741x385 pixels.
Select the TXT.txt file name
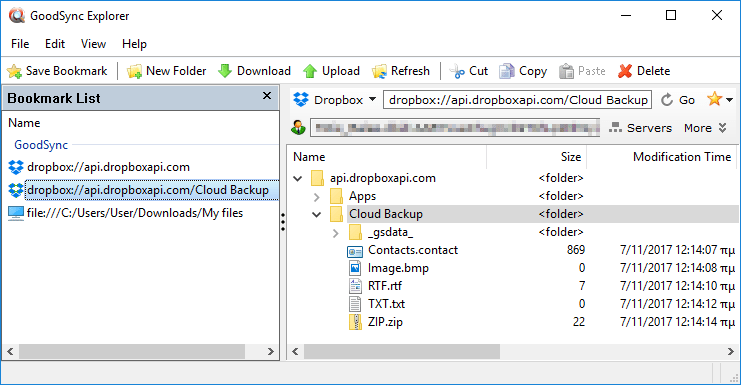click(x=386, y=304)
